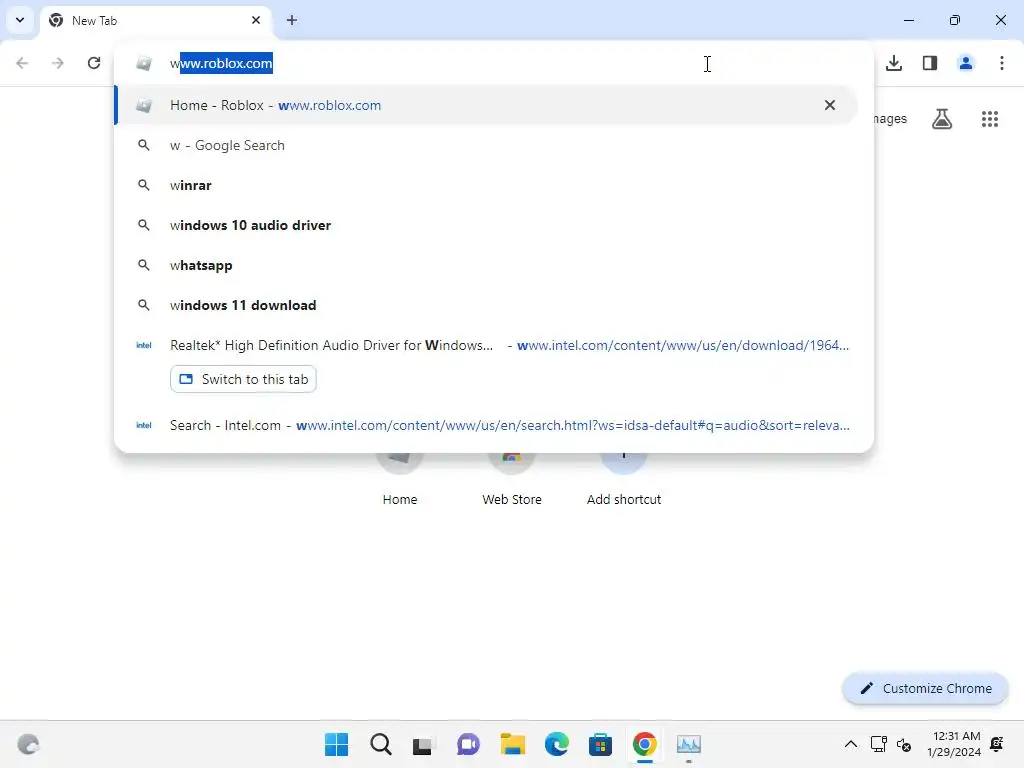
Task: Toggle the Chrome side panel
Action: 930,63
